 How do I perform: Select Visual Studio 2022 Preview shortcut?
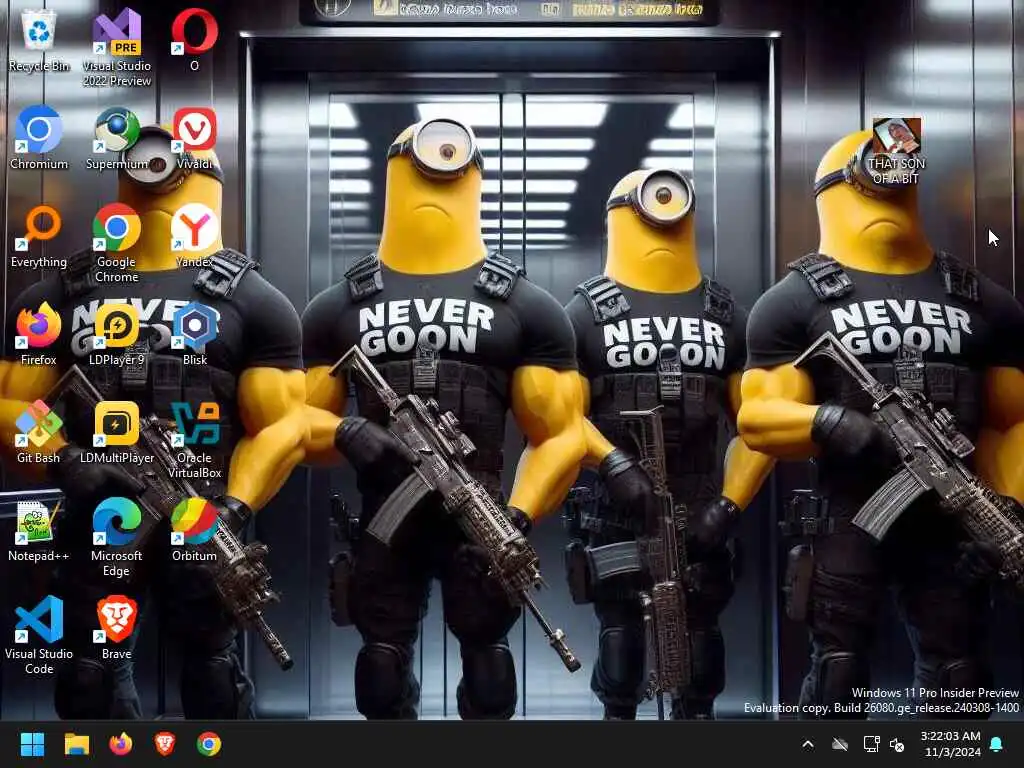point(116,48)
